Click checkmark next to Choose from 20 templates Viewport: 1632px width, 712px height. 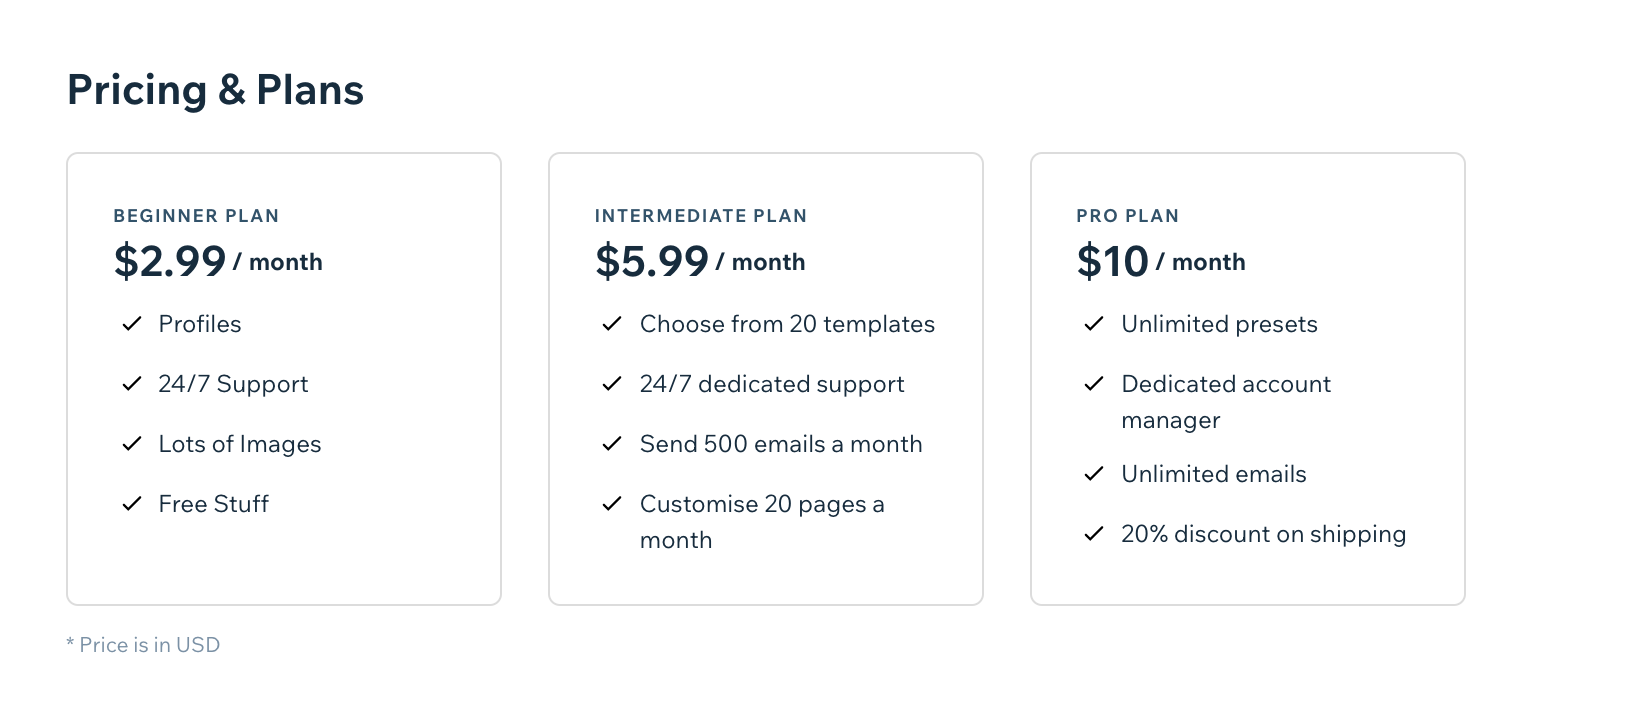612,324
